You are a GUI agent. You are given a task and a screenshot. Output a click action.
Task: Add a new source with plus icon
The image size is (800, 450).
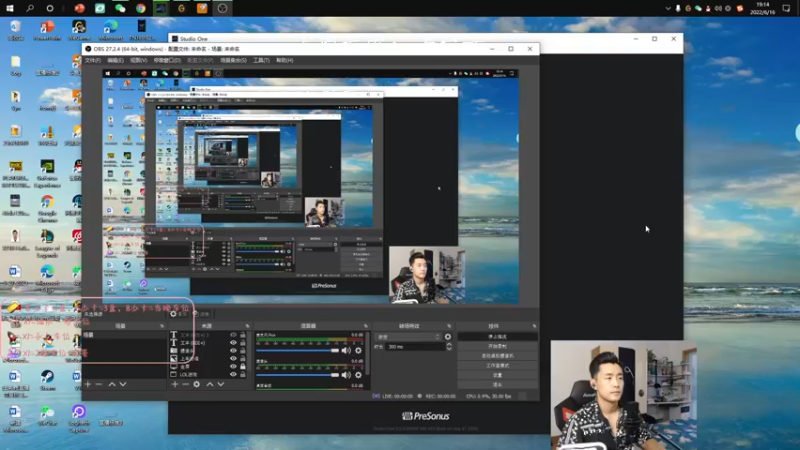point(175,384)
